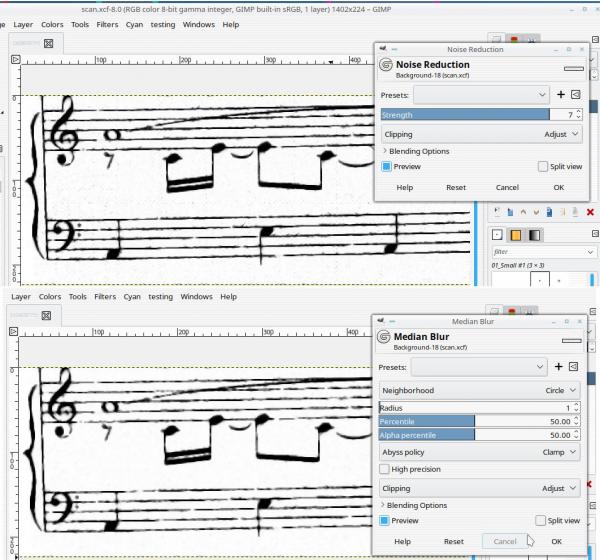Open the manage presets icon in Median Blur
This screenshot has height=560, width=600.
(x=573, y=367)
